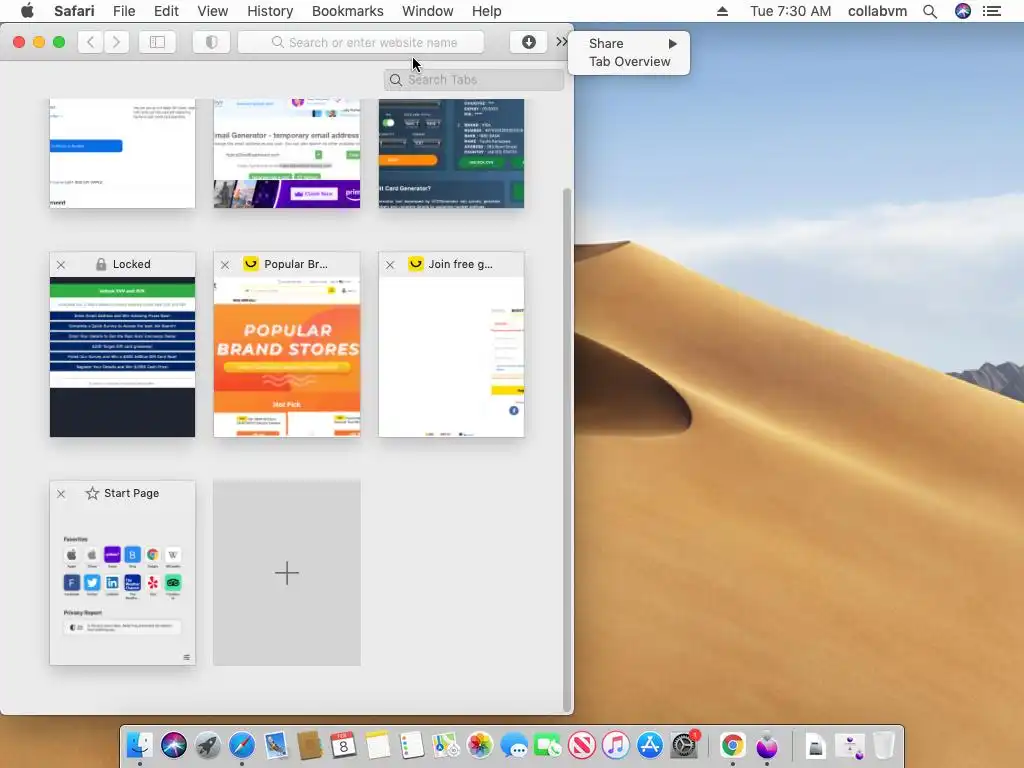This screenshot has height=768, width=1024.
Task: Expand the Share submenu arrow
Action: (x=673, y=44)
